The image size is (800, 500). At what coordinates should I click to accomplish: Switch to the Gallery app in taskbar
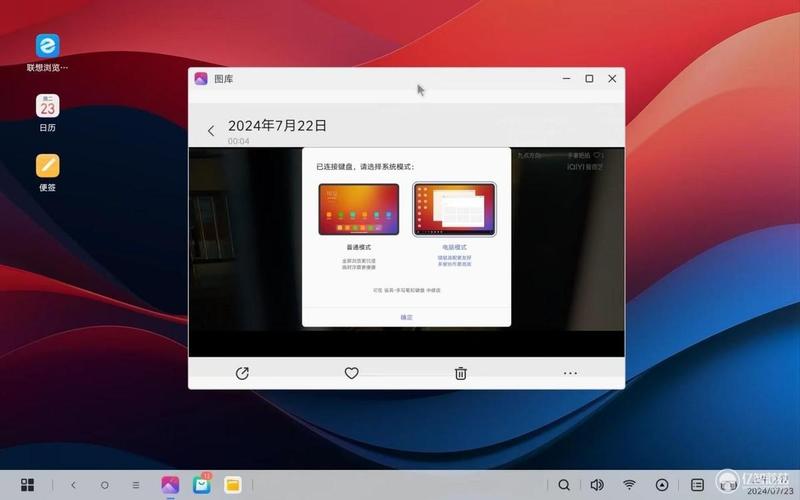tap(170, 485)
